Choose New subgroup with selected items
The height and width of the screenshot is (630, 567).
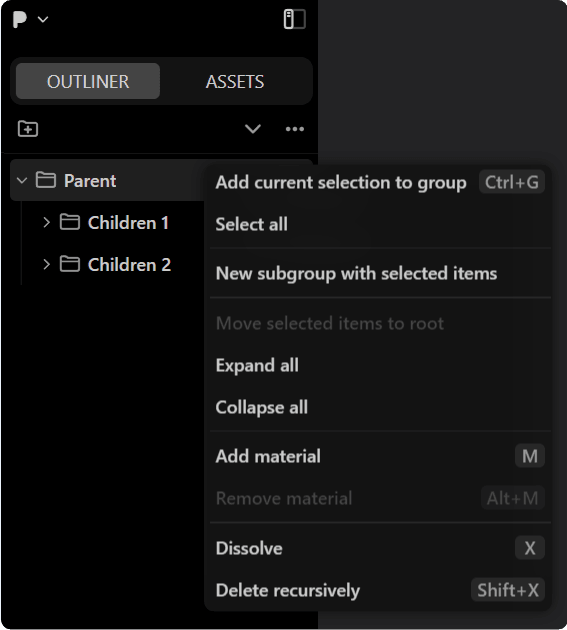[x=380, y=274]
